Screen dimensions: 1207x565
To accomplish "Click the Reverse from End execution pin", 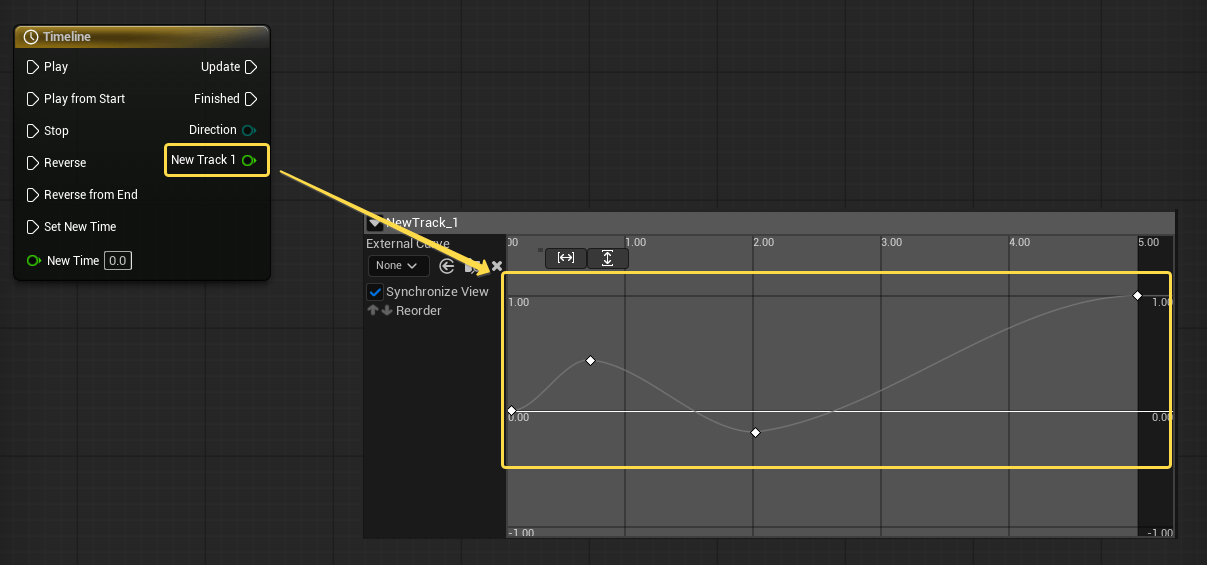I will pyautogui.click(x=33, y=195).
